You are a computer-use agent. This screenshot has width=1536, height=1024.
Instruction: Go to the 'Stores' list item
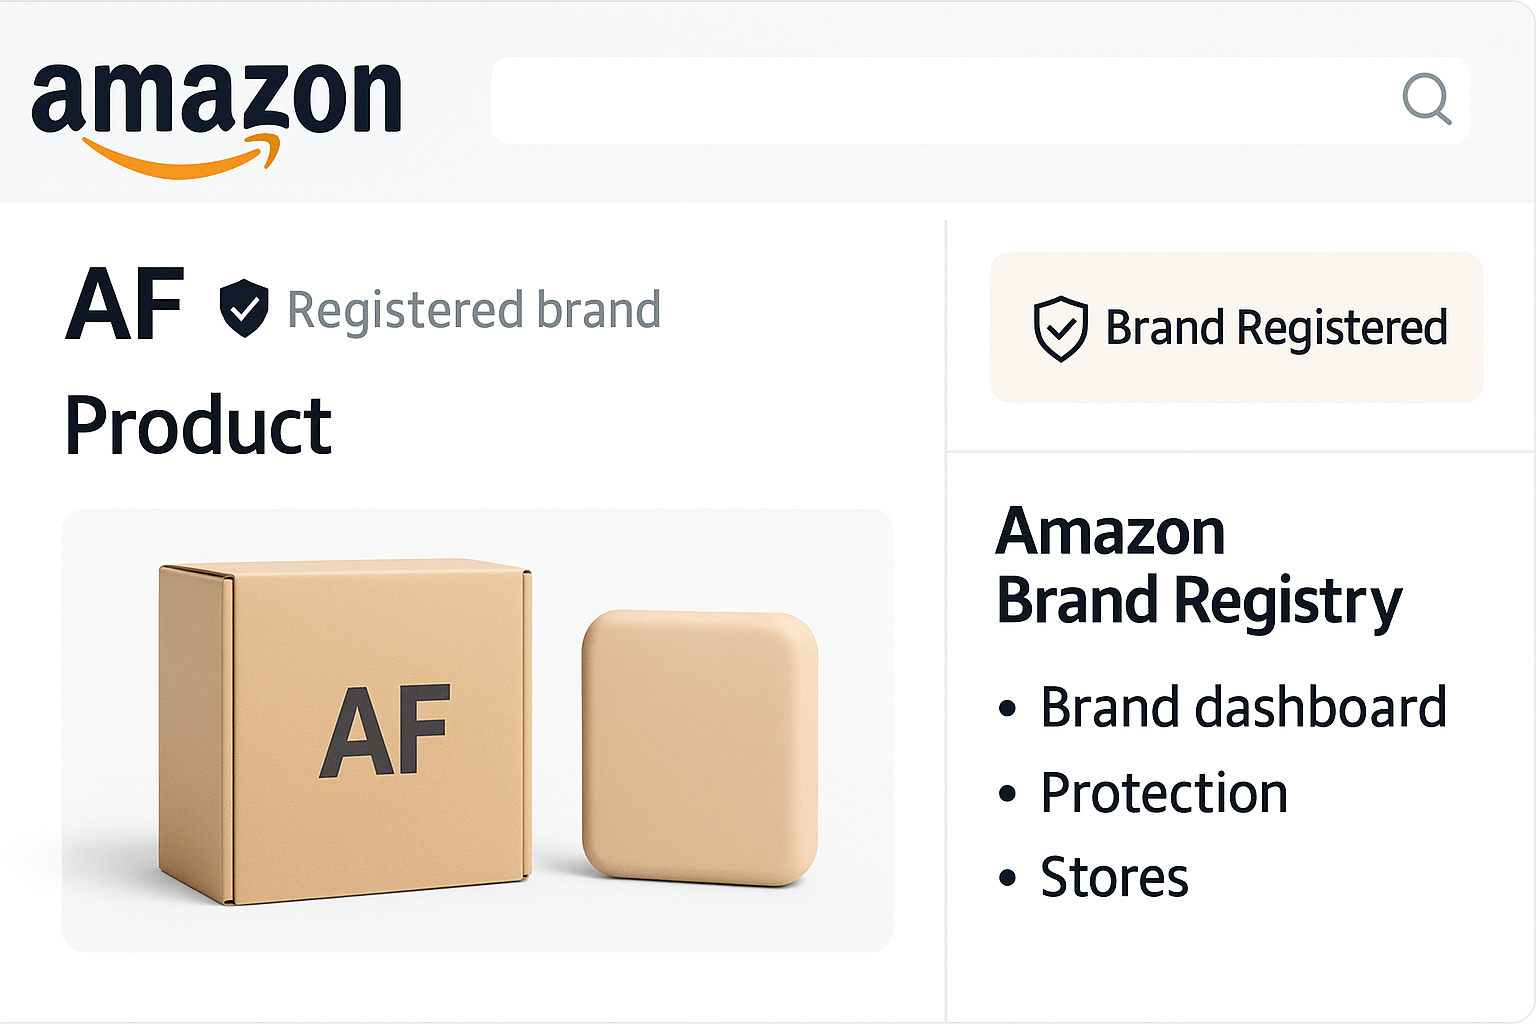pos(1114,878)
